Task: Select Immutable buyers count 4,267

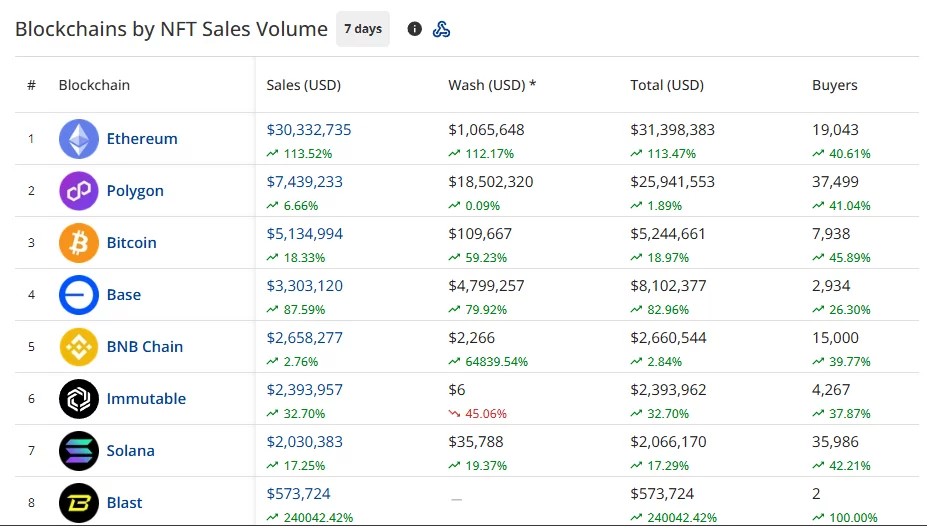Action: pyautogui.click(x=831, y=390)
